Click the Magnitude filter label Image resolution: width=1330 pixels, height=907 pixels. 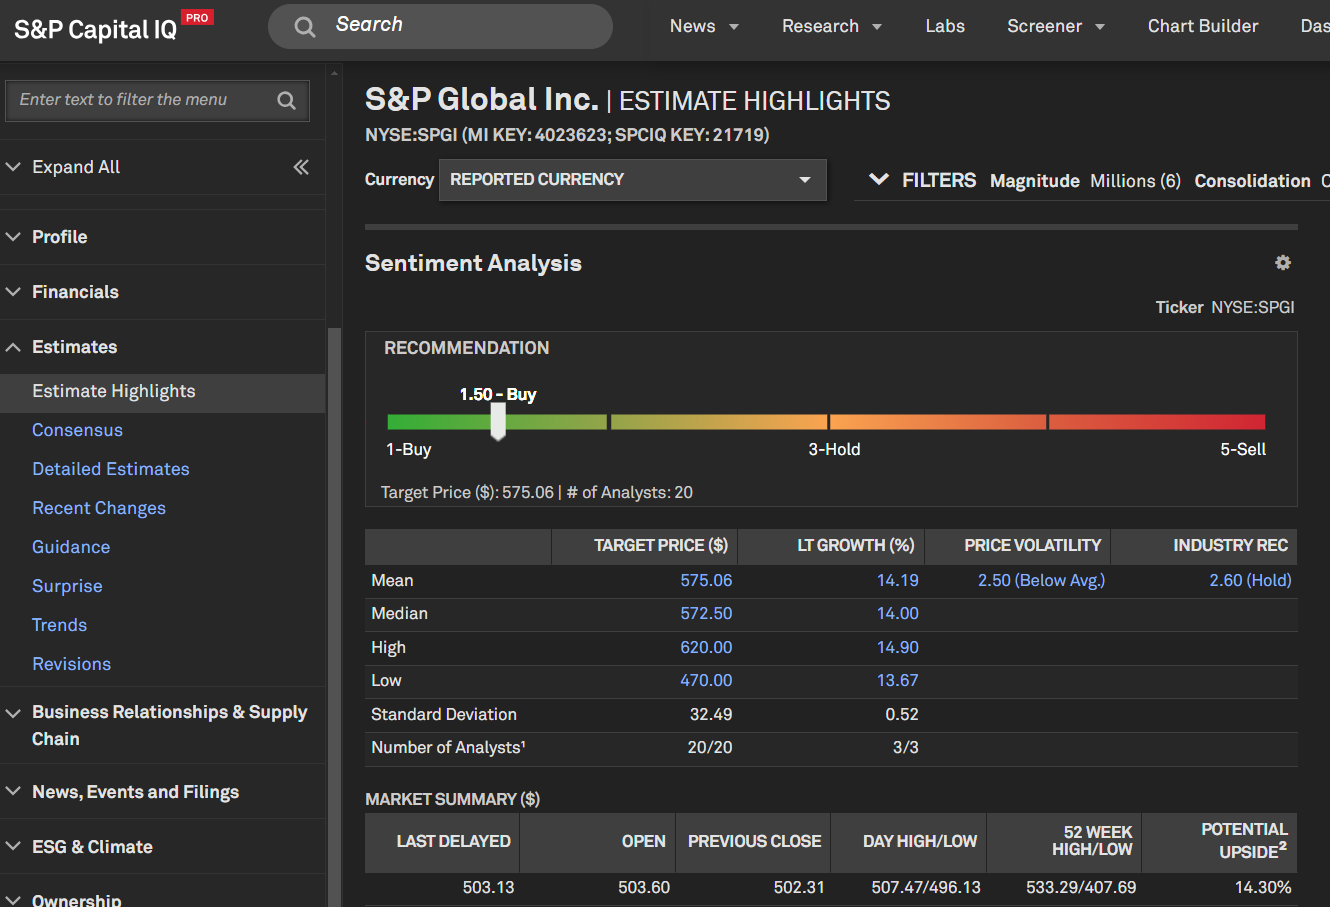coord(1035,181)
